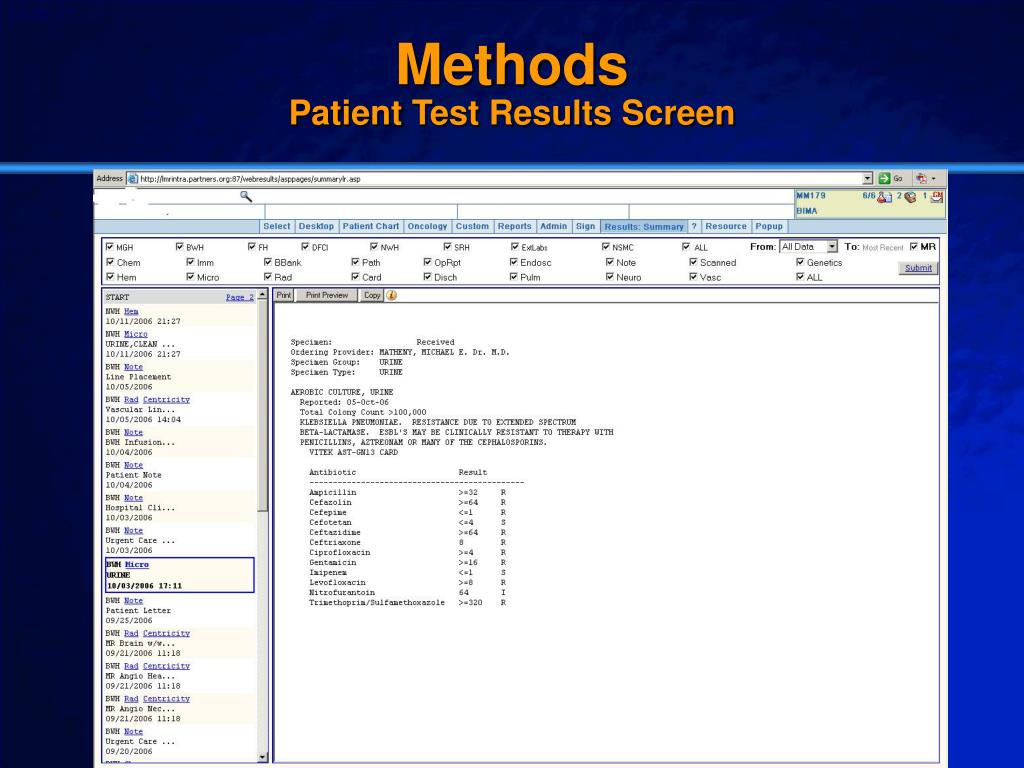Click the CM mailbox icon
This screenshot has height=768, width=1024.
(937, 196)
